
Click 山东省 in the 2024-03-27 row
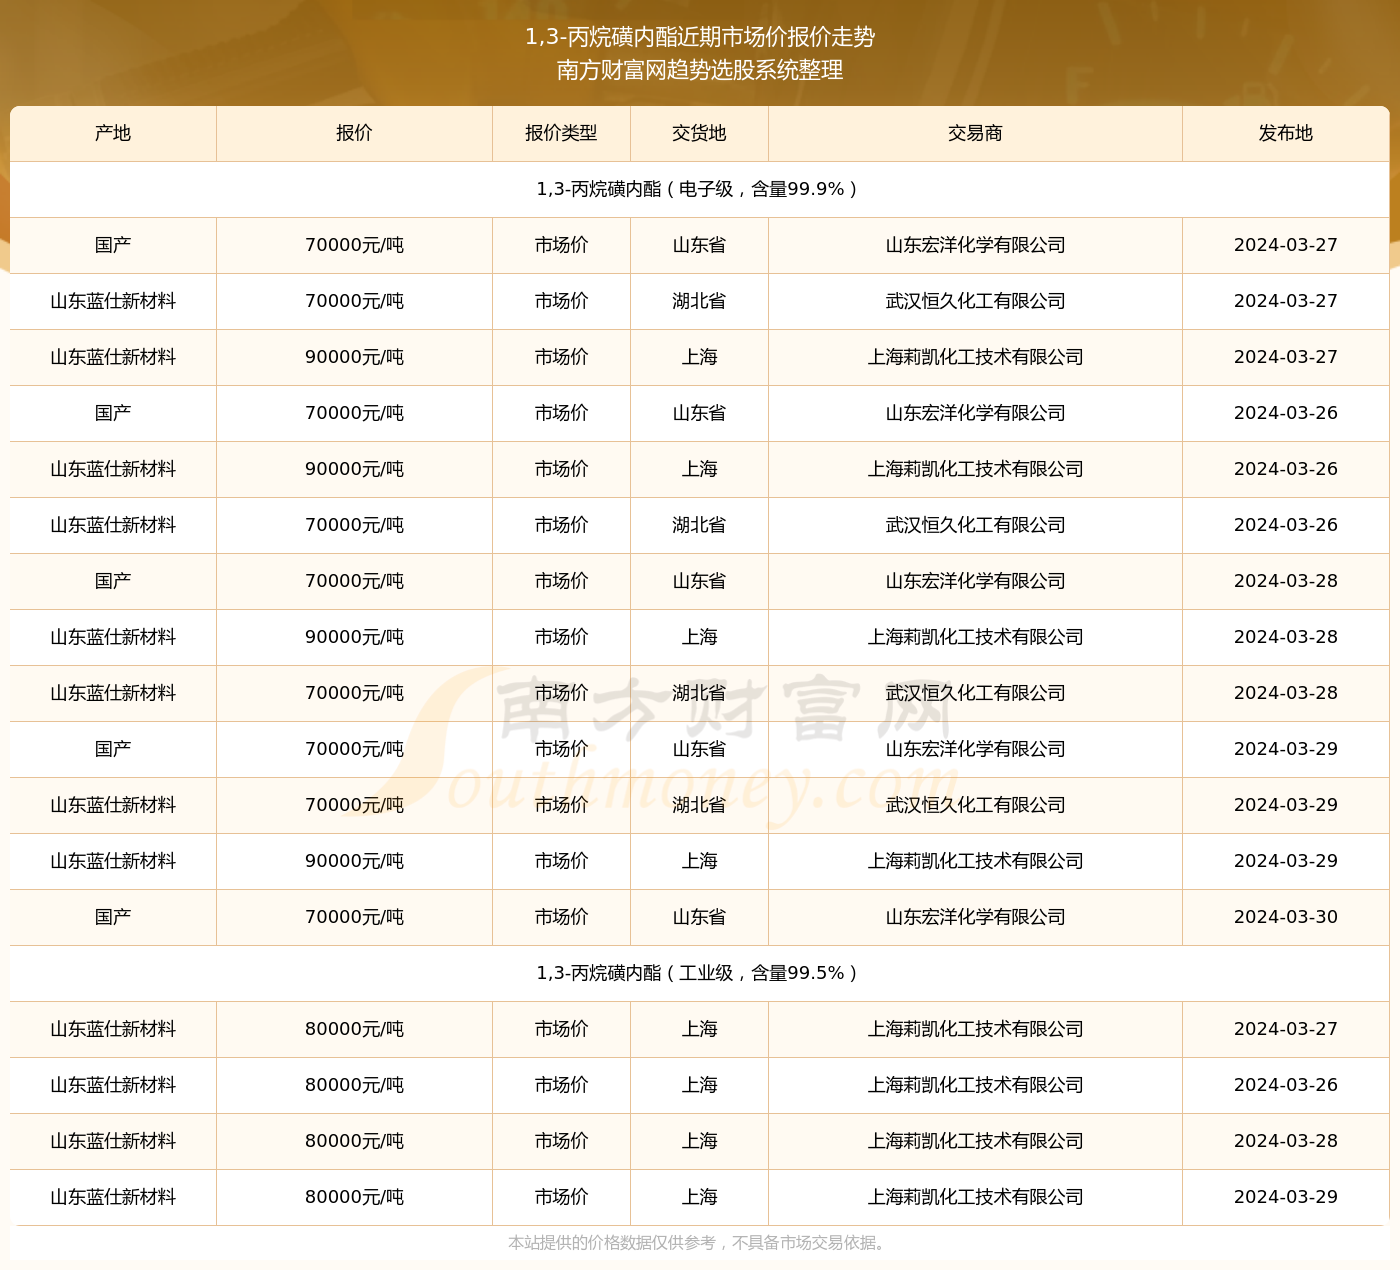tap(699, 245)
